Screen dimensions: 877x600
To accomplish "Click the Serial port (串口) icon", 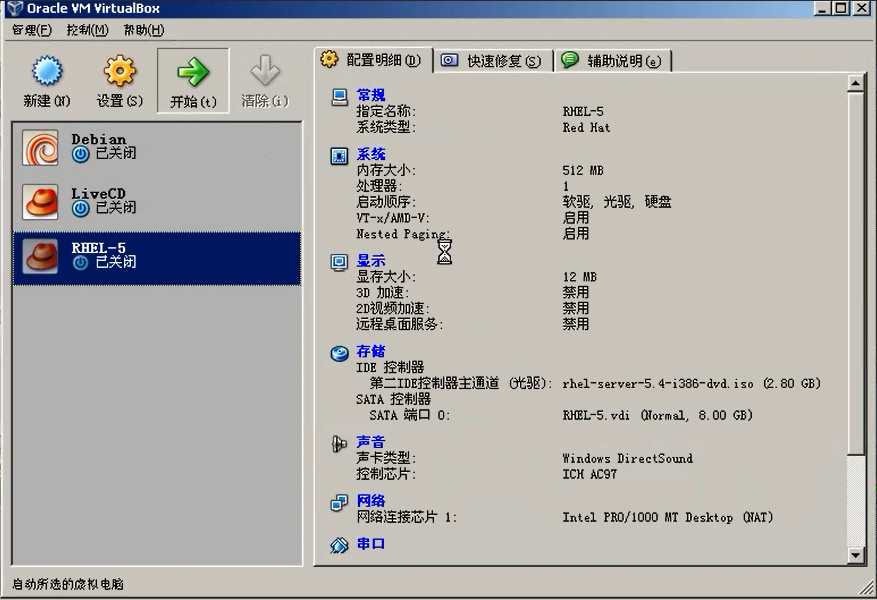I will [x=340, y=545].
